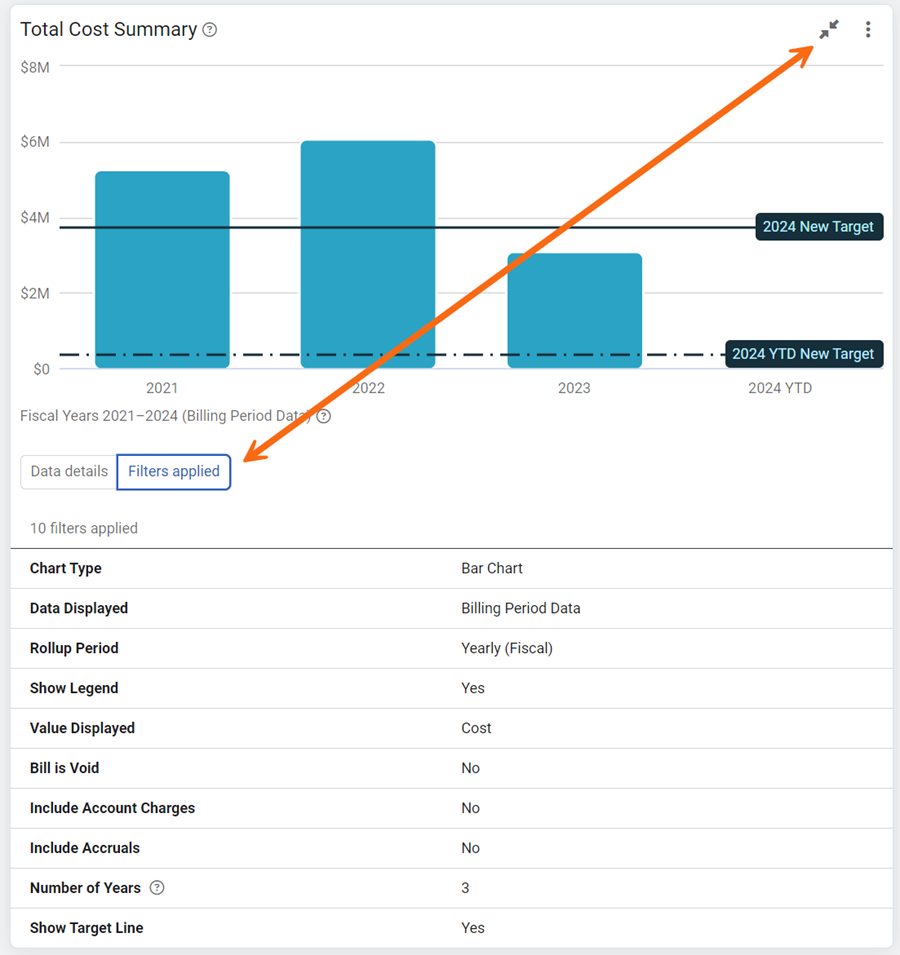Screen dimensions: 900x955
Task: Click the 10 filters applied text
Action: tap(84, 528)
